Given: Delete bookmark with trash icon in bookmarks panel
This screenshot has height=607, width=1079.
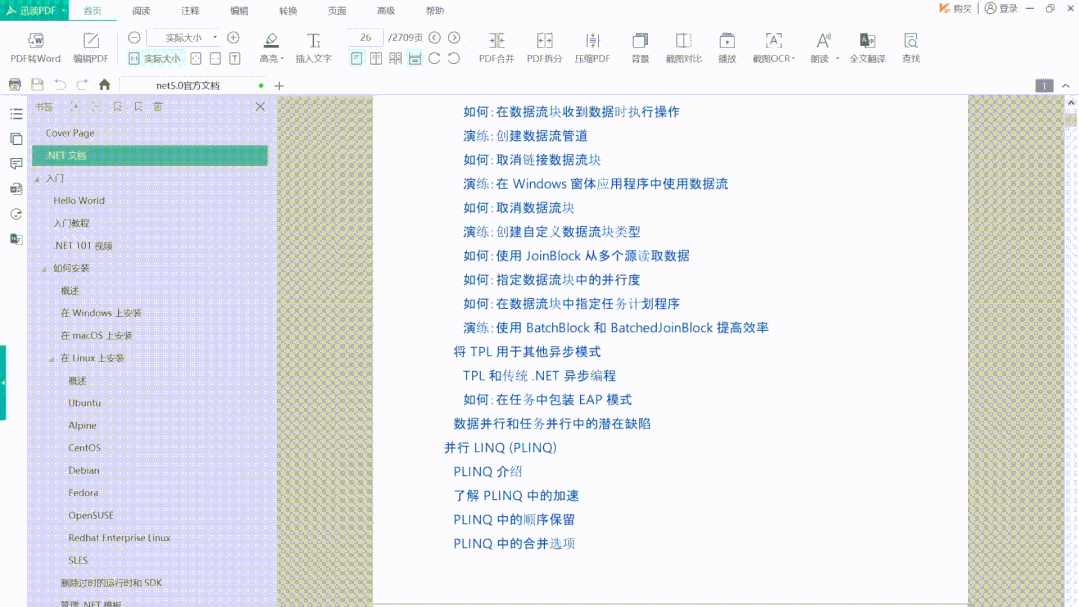Looking at the screenshot, I should pos(158,107).
